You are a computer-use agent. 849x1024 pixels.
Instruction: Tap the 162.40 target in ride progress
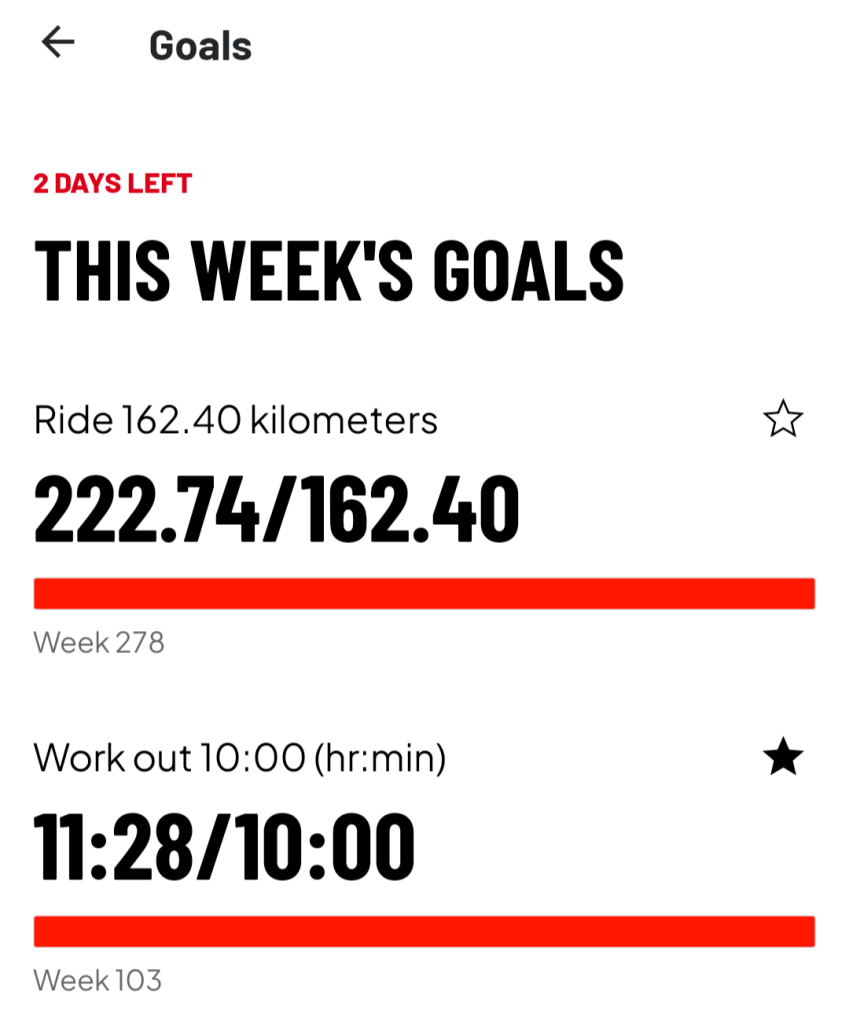(412, 508)
